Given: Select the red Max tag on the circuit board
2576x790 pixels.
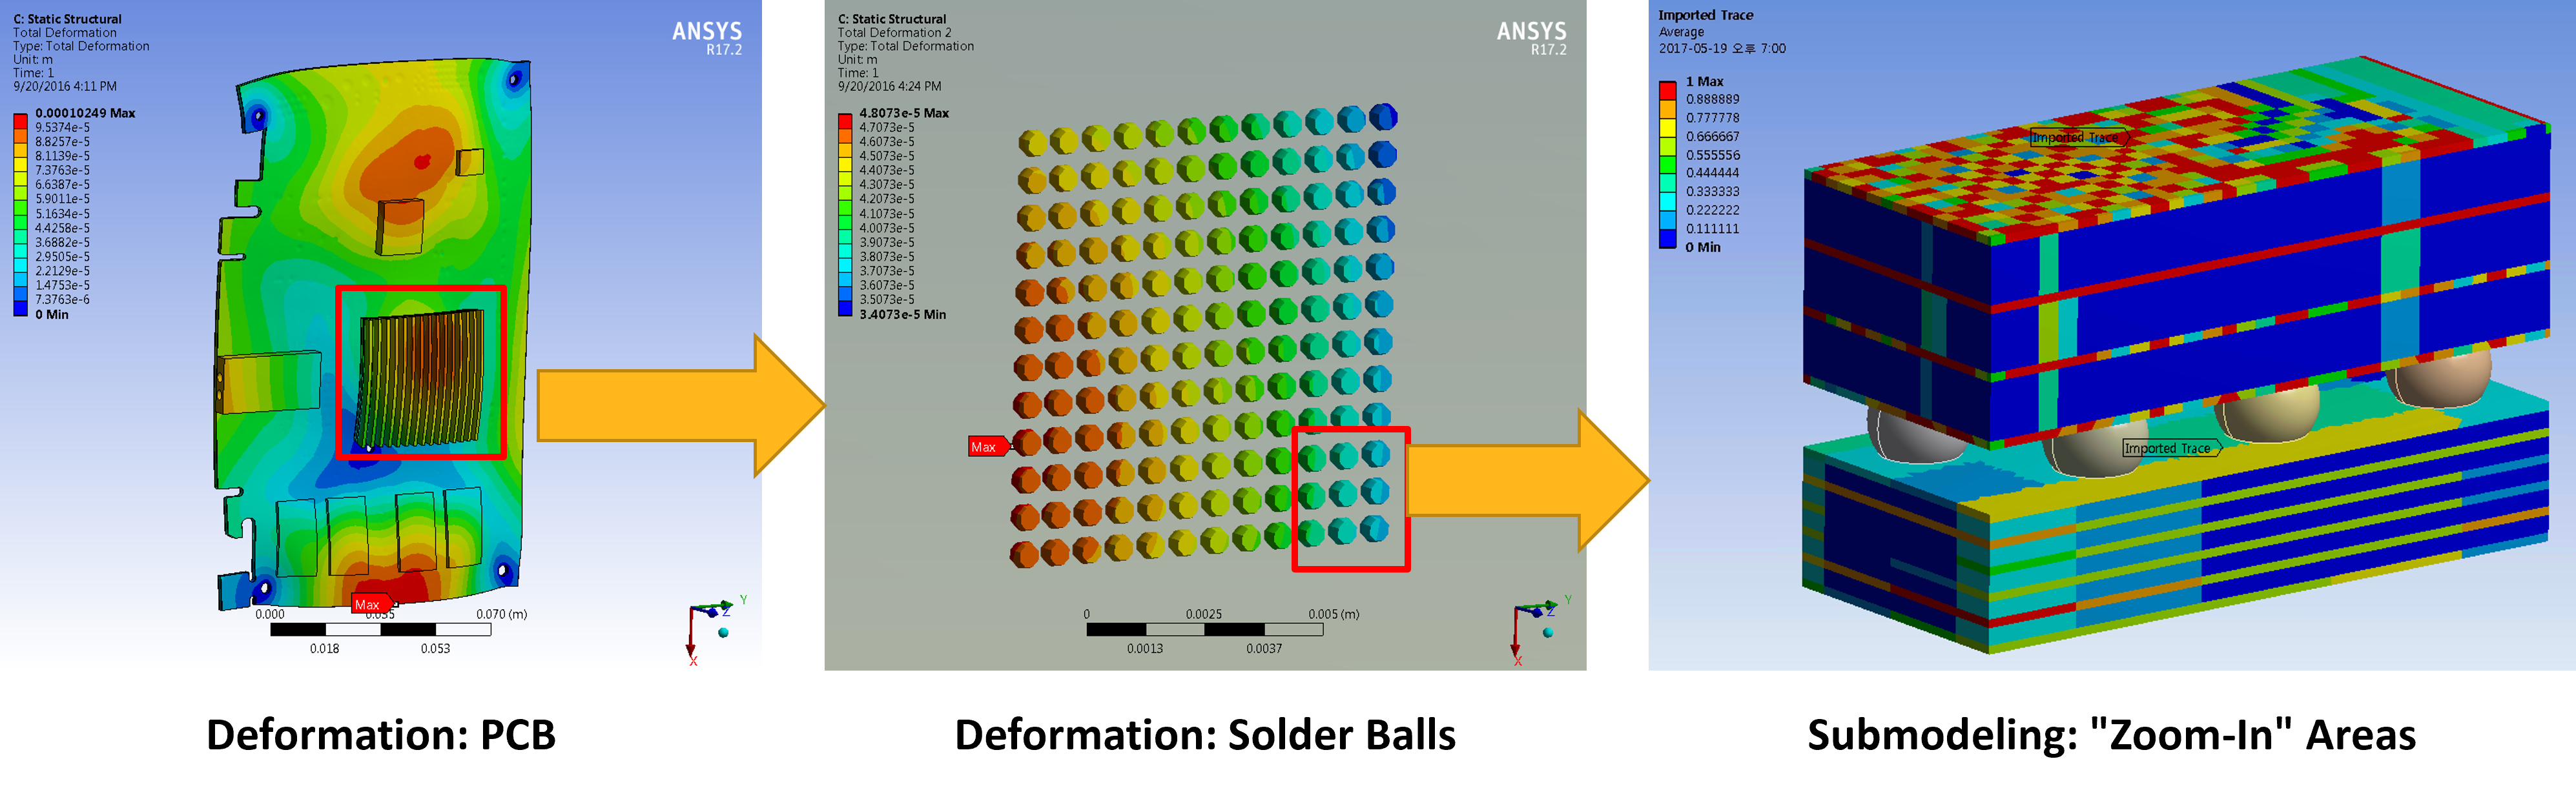Looking at the screenshot, I should (369, 604).
